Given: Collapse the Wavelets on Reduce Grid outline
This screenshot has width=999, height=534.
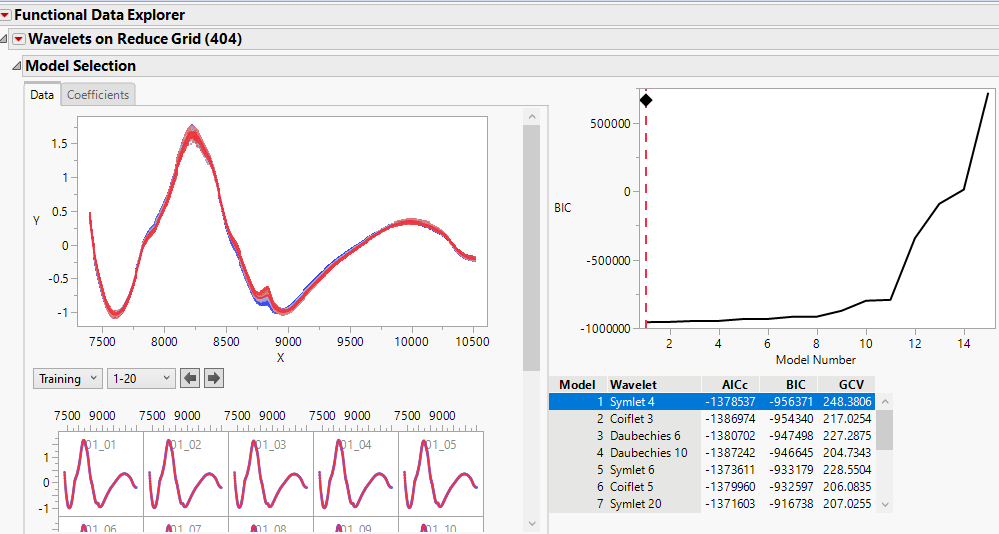Looking at the screenshot, I should [4, 40].
